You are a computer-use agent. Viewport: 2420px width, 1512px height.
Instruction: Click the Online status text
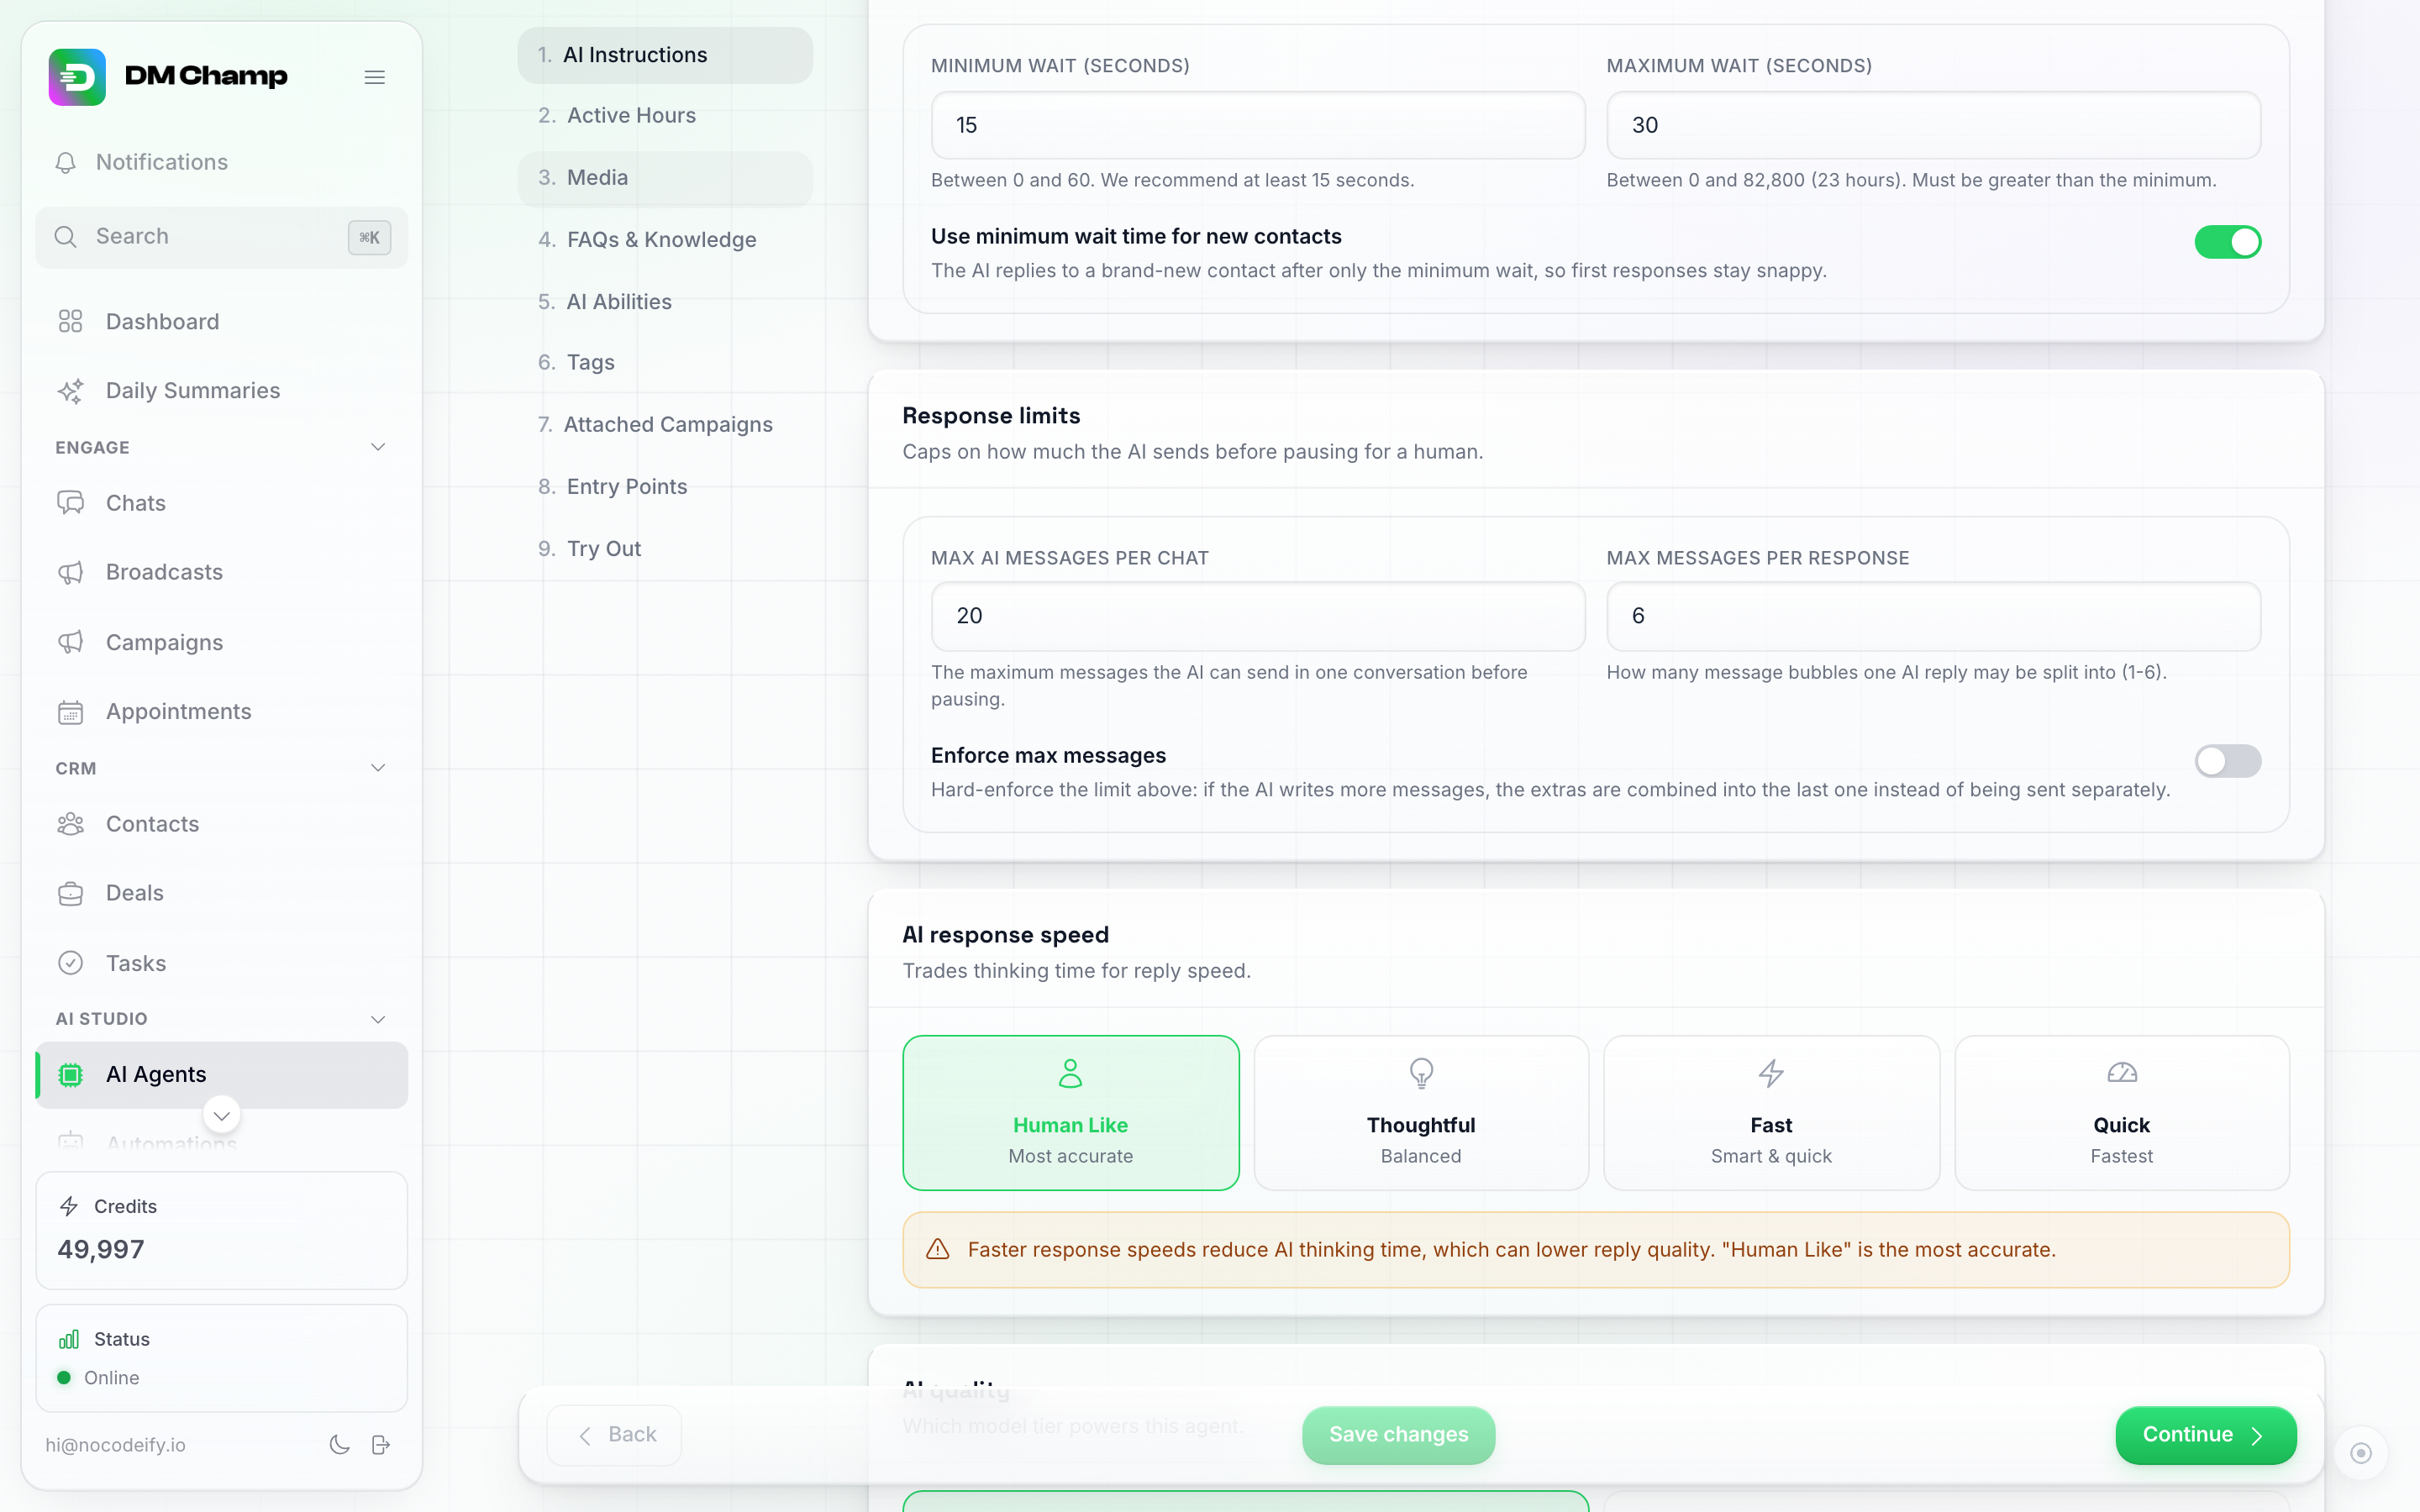(x=112, y=1378)
